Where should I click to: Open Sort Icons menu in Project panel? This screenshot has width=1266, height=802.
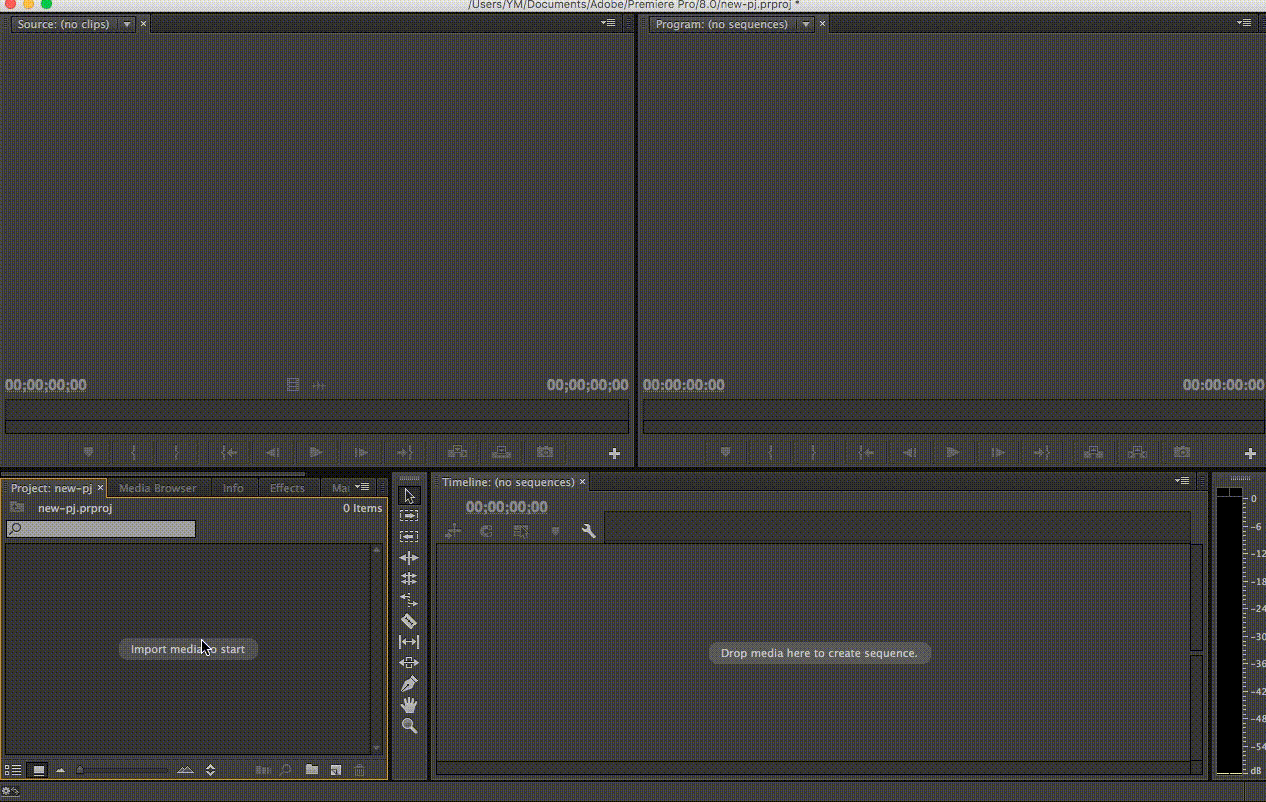(x=210, y=770)
